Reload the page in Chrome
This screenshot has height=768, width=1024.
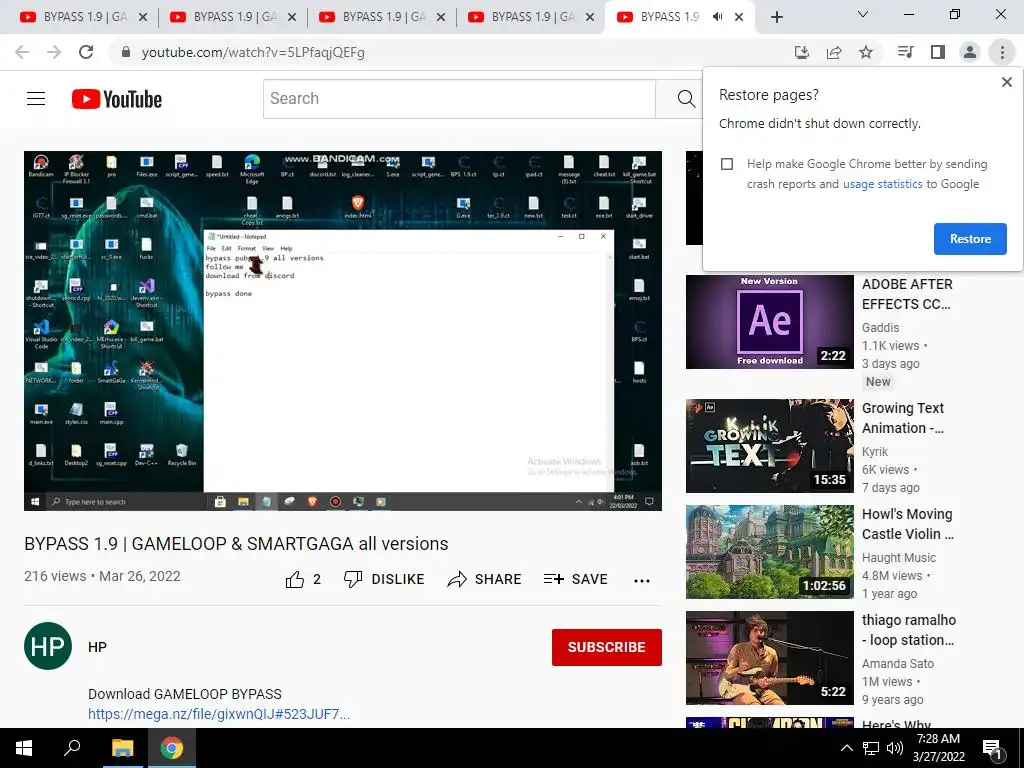(86, 52)
